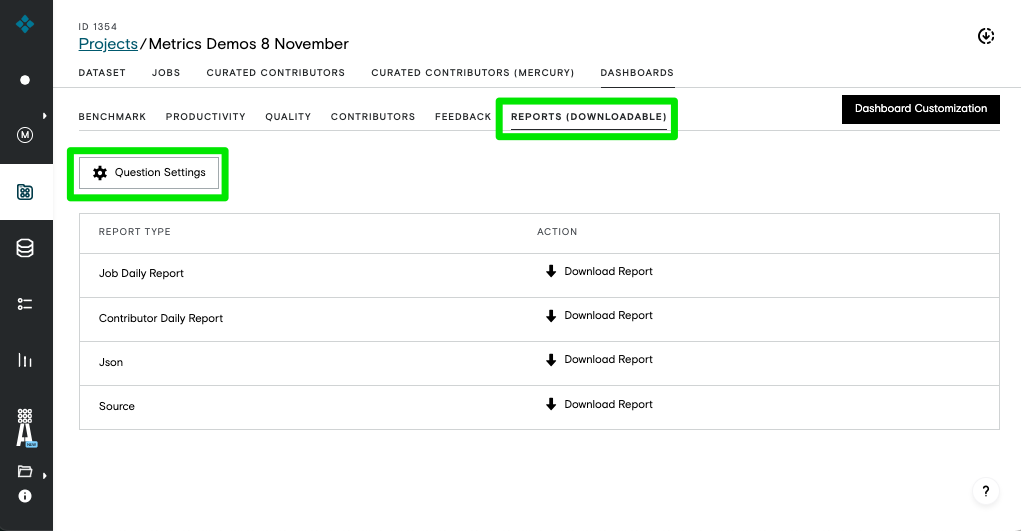Image resolution: width=1021 pixels, height=531 pixels.
Task: Click the Dashboard Customization button
Action: click(x=921, y=109)
